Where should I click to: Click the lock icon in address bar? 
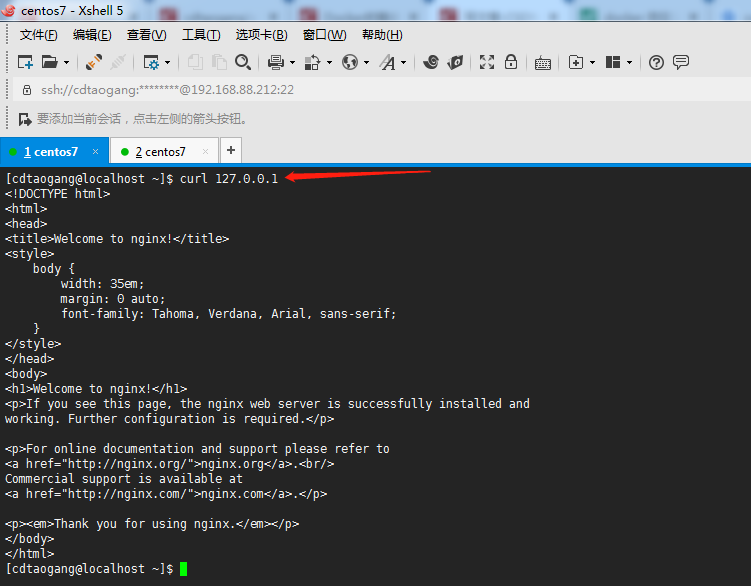pyautogui.click(x=27, y=90)
